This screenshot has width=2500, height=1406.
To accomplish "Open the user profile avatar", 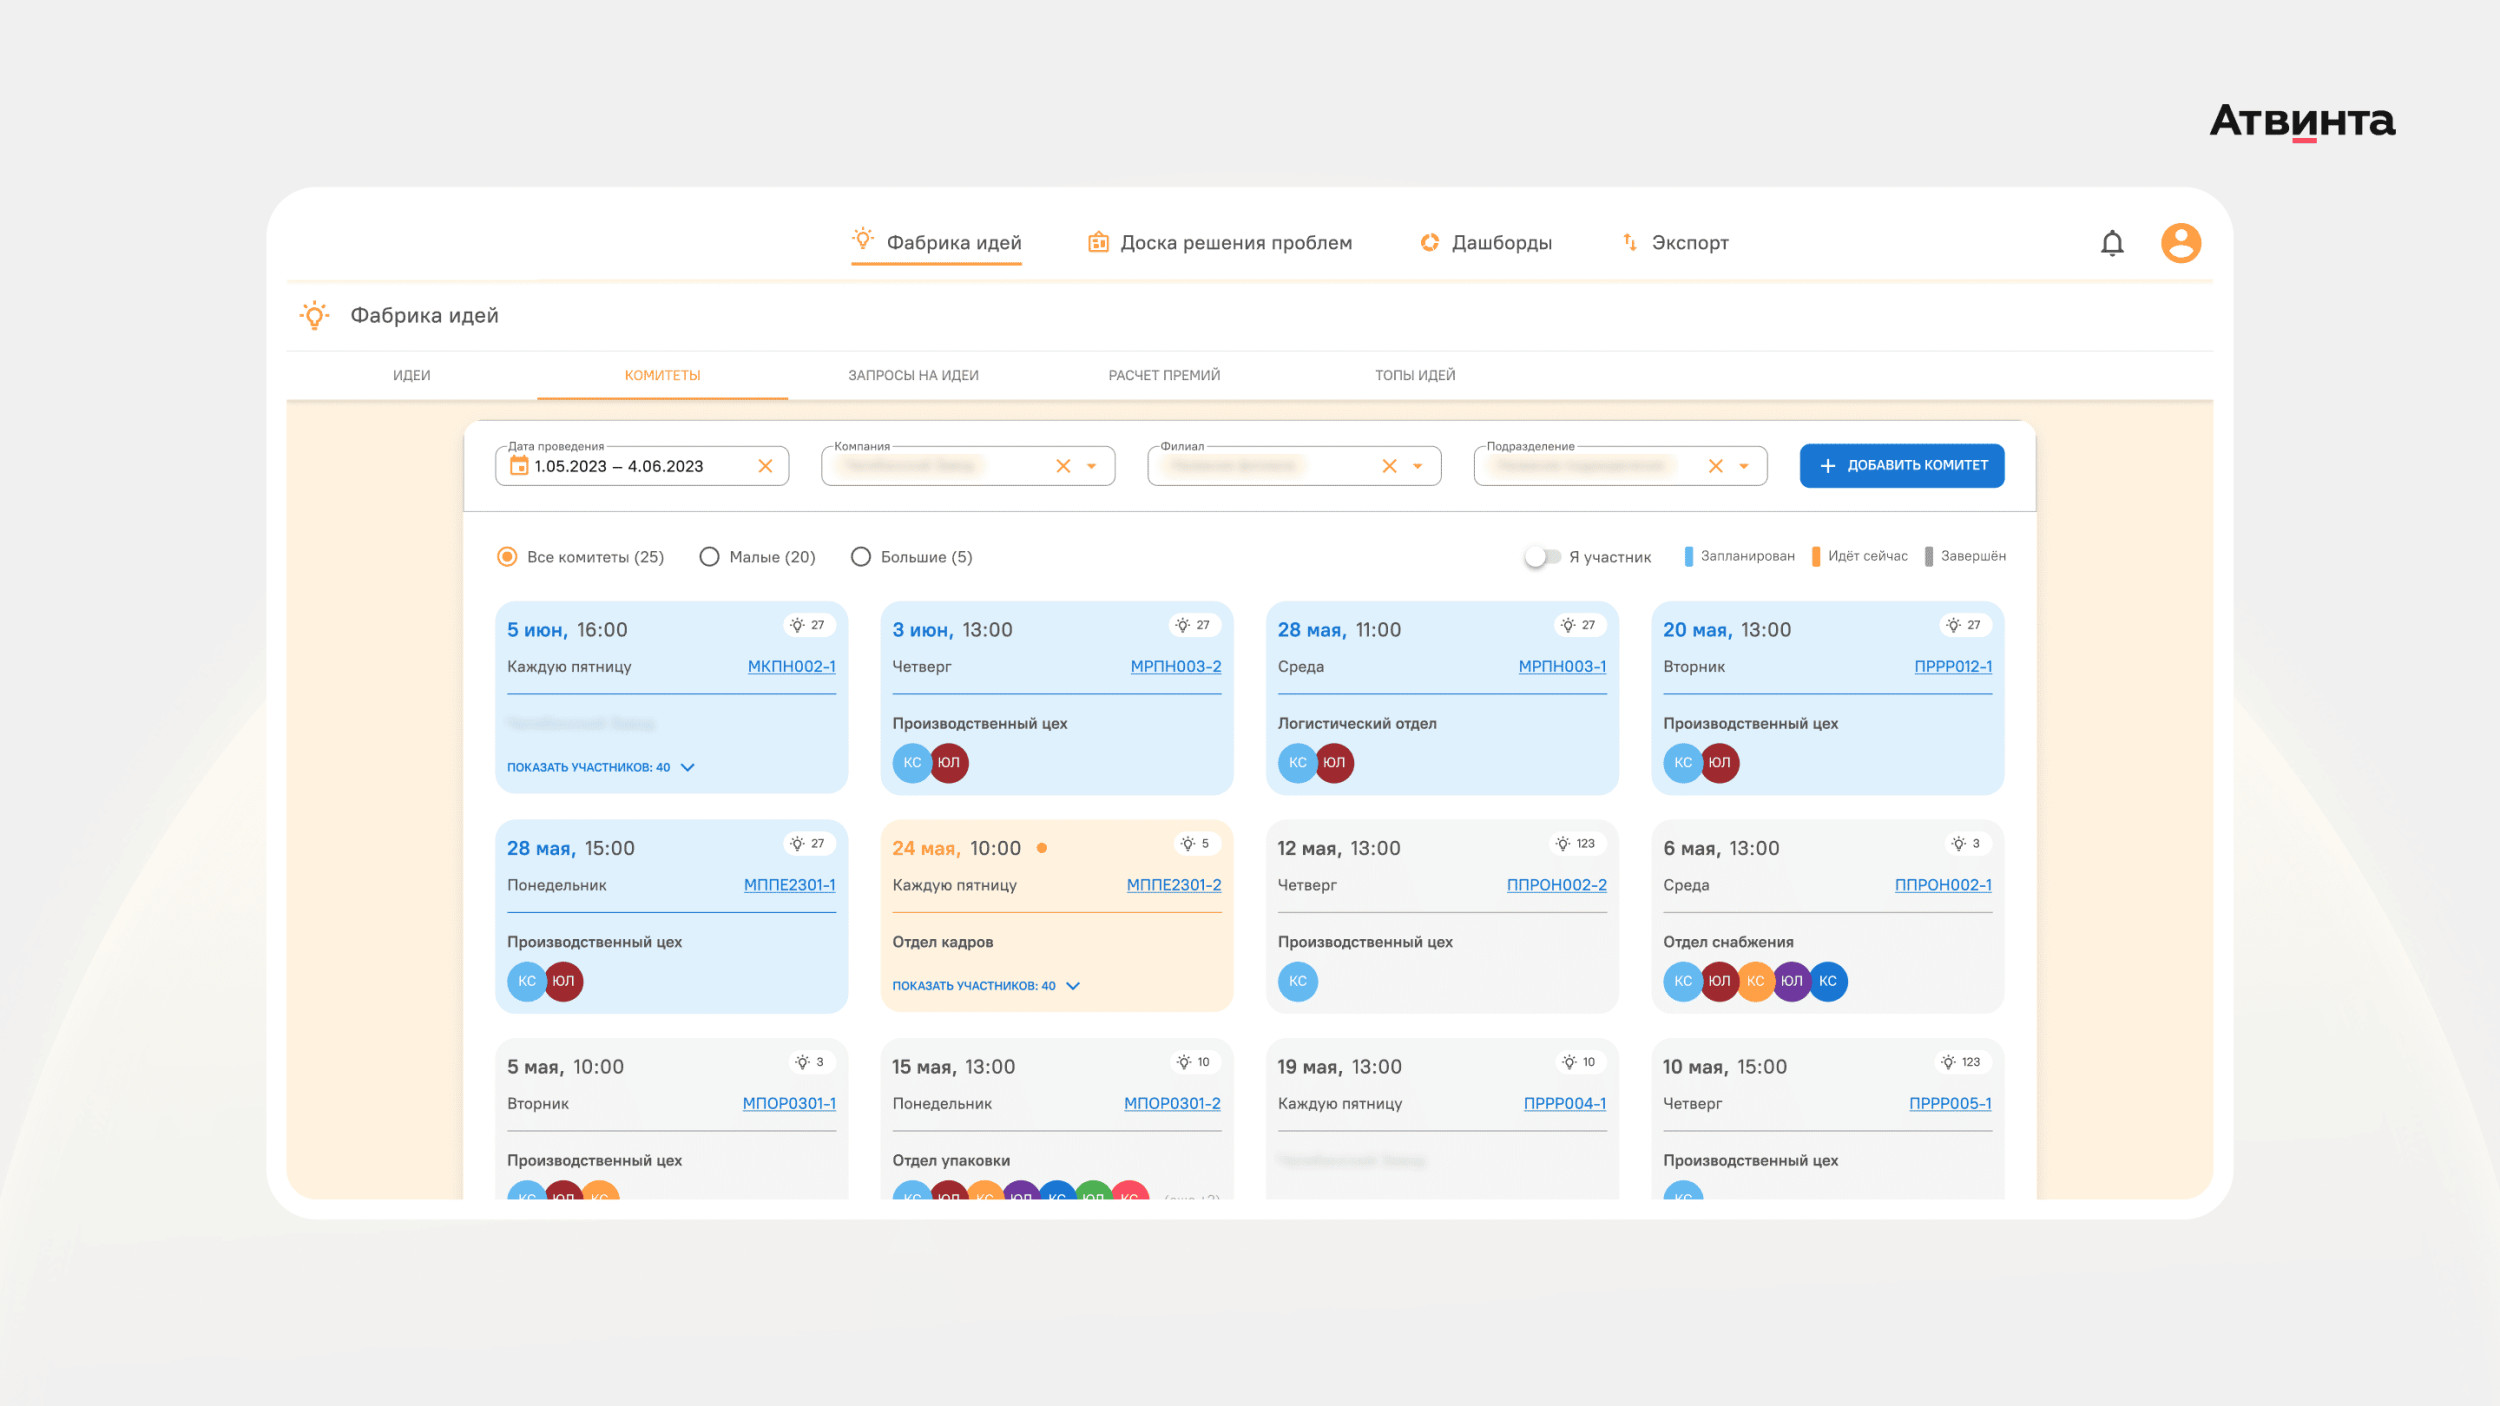I will [x=2180, y=243].
